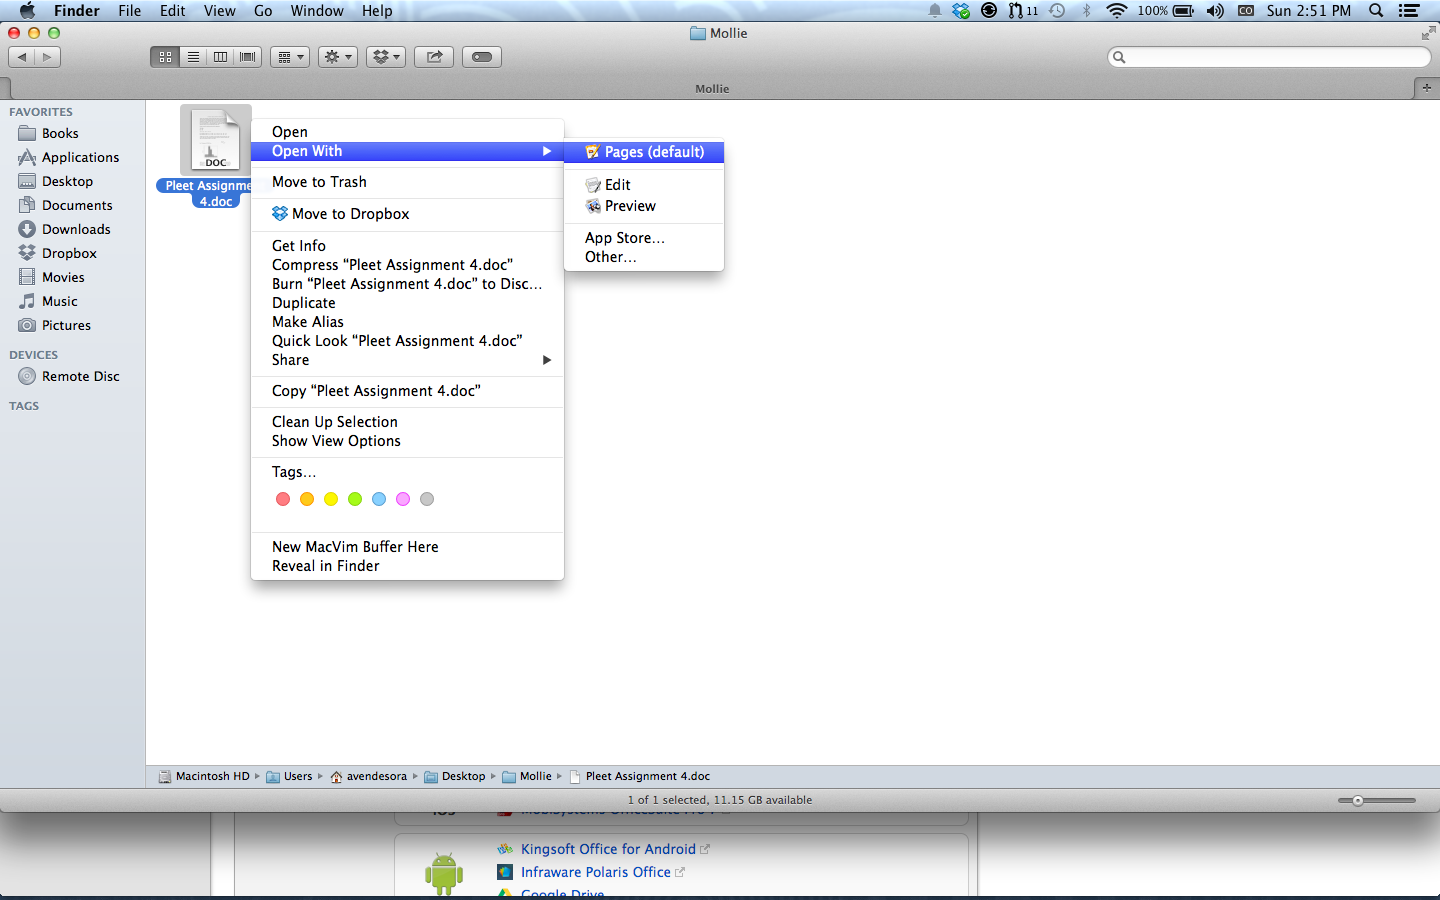The width and height of the screenshot is (1440, 900).
Task: Switch to list view in toolbar
Action: pos(193,57)
